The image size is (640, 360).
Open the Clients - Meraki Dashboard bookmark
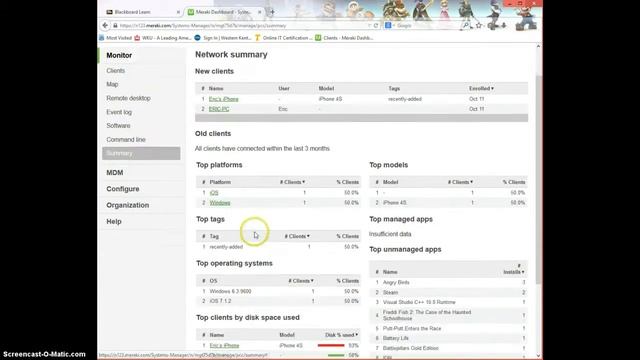click(344, 38)
